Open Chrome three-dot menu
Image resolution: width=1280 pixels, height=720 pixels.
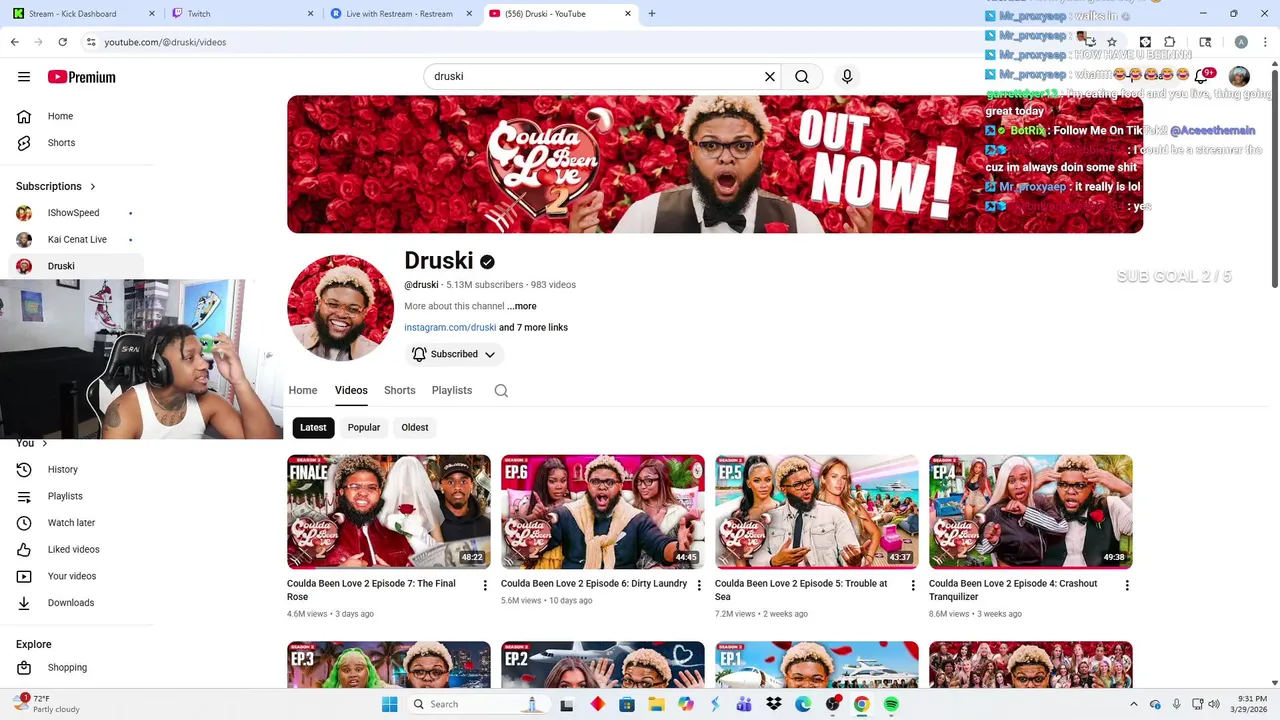pyautogui.click(x=1264, y=42)
